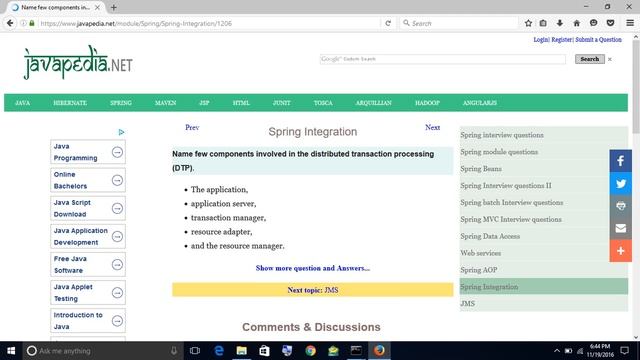640x360 pixels.
Task: Click the AdChoices triangle icon
Action: coord(121,132)
